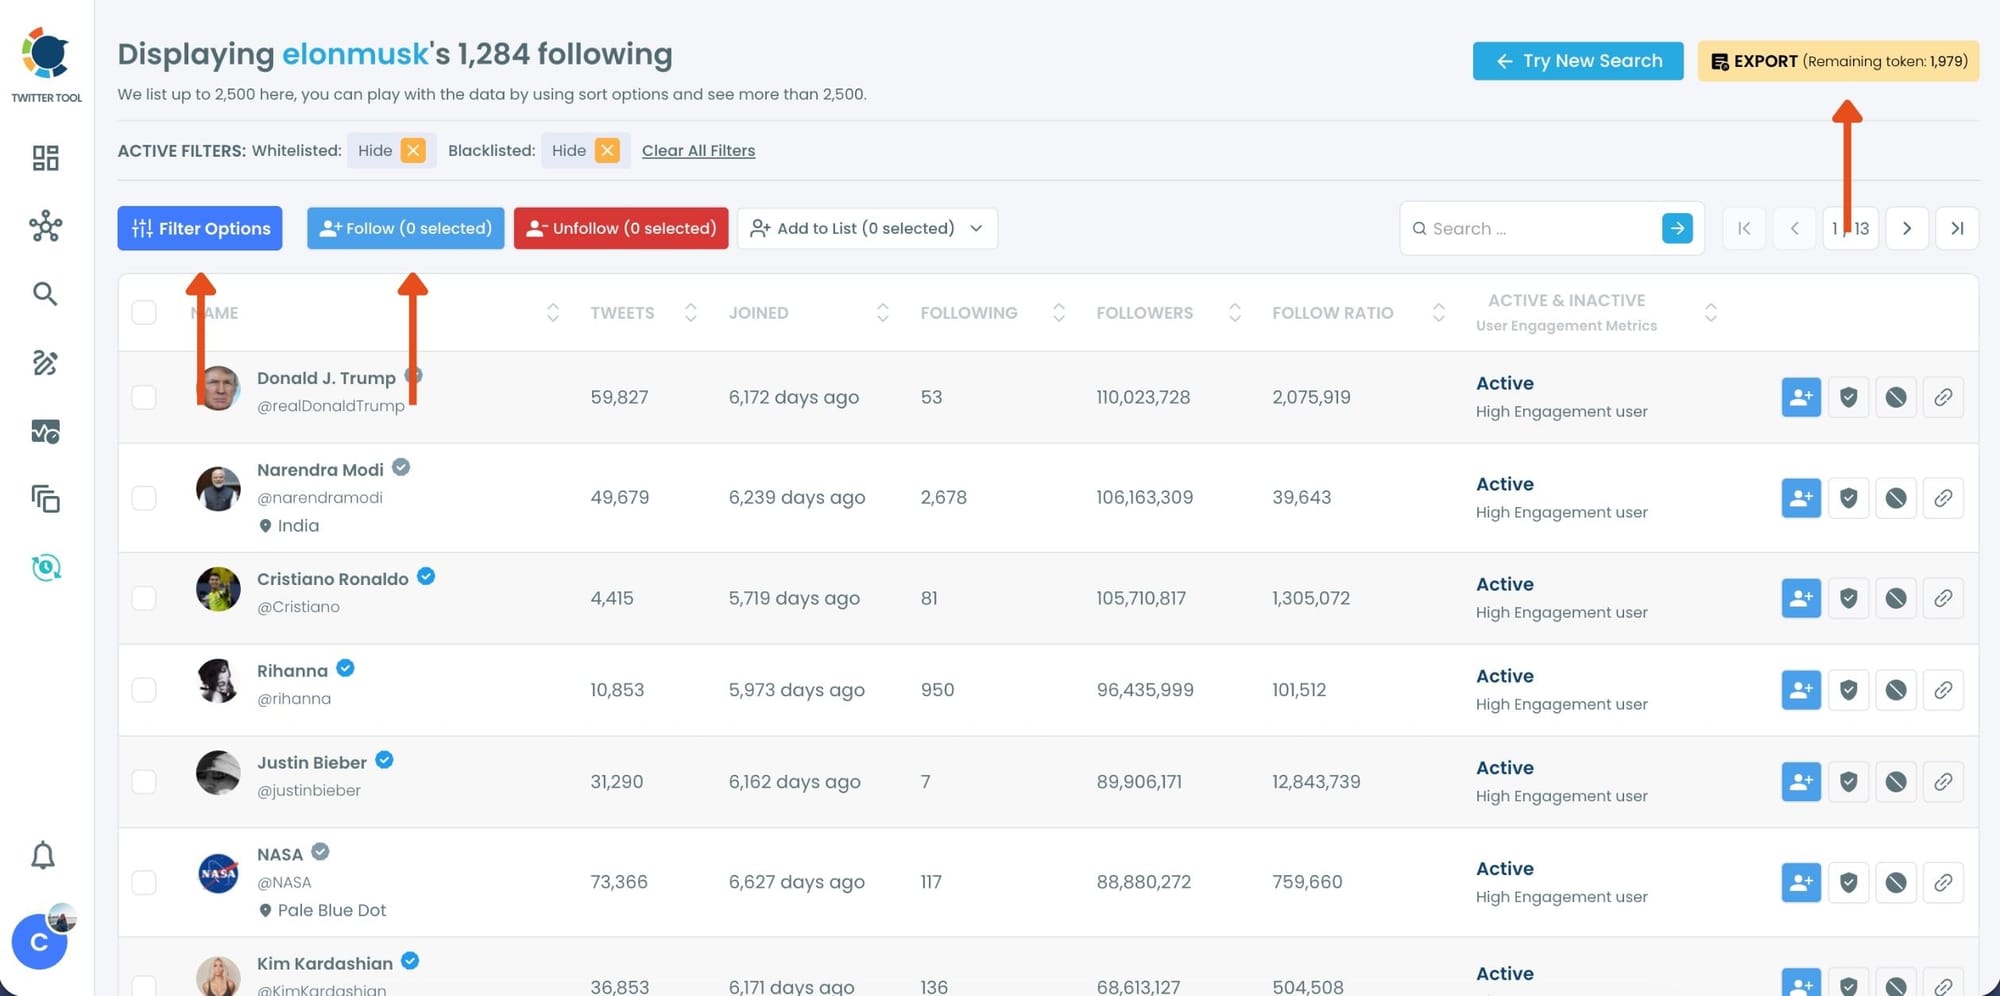Screen dimensions: 2000x996
Task: Blacklist Justin Bieber with block icon
Action: (1895, 782)
